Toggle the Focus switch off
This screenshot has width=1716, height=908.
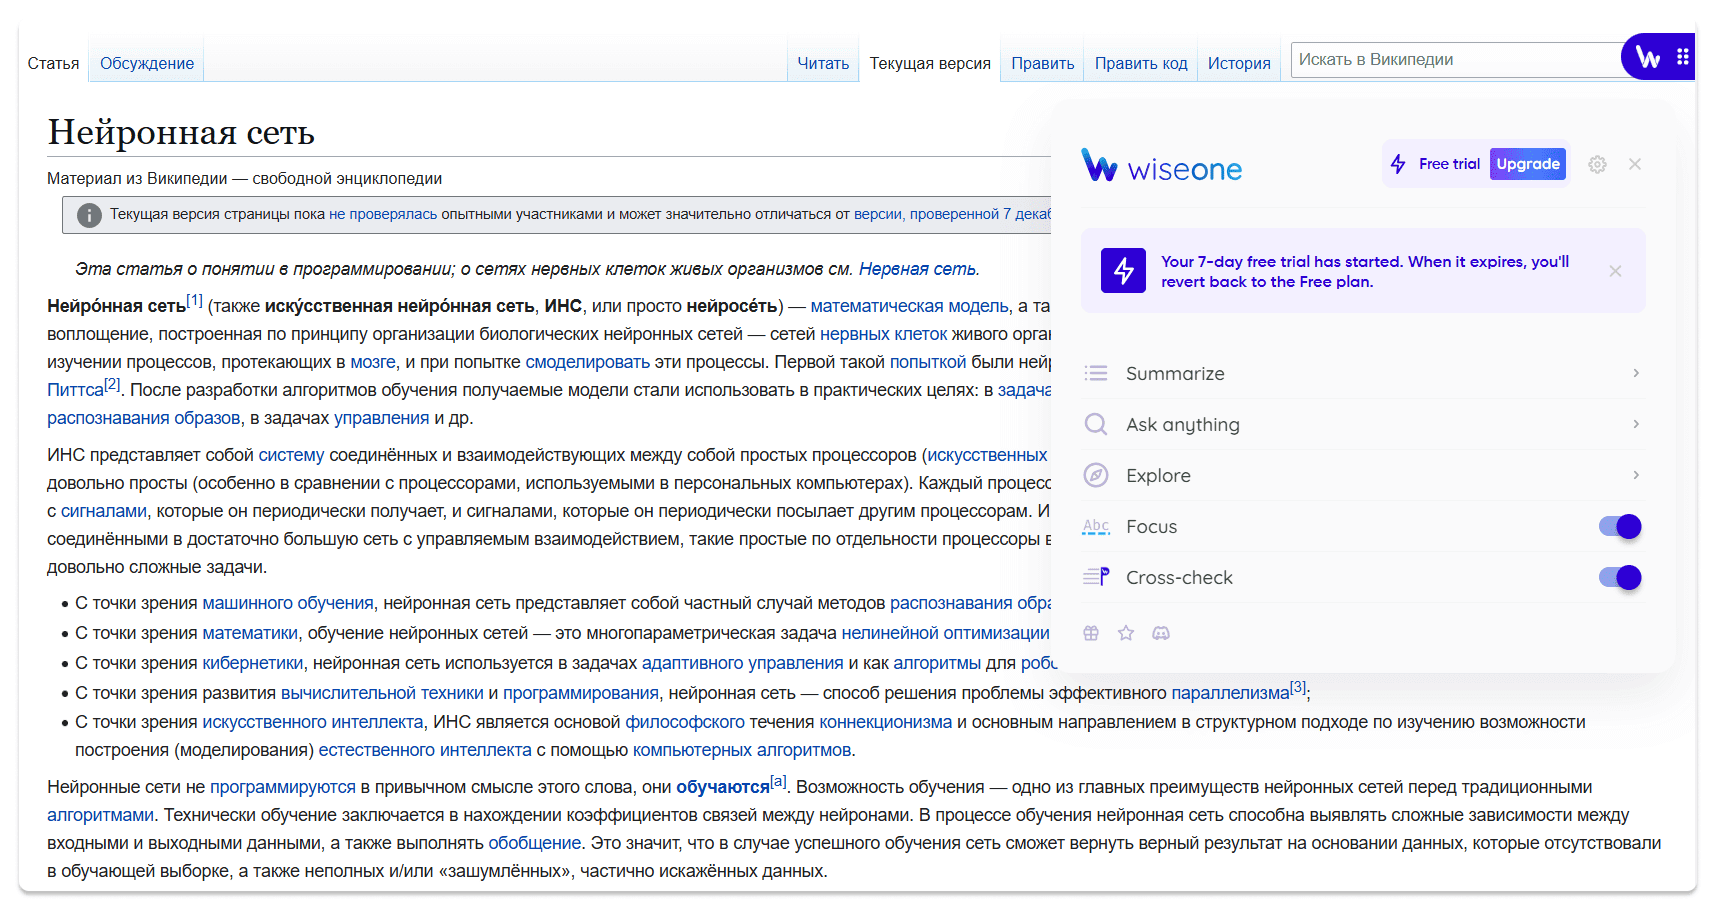pos(1620,526)
